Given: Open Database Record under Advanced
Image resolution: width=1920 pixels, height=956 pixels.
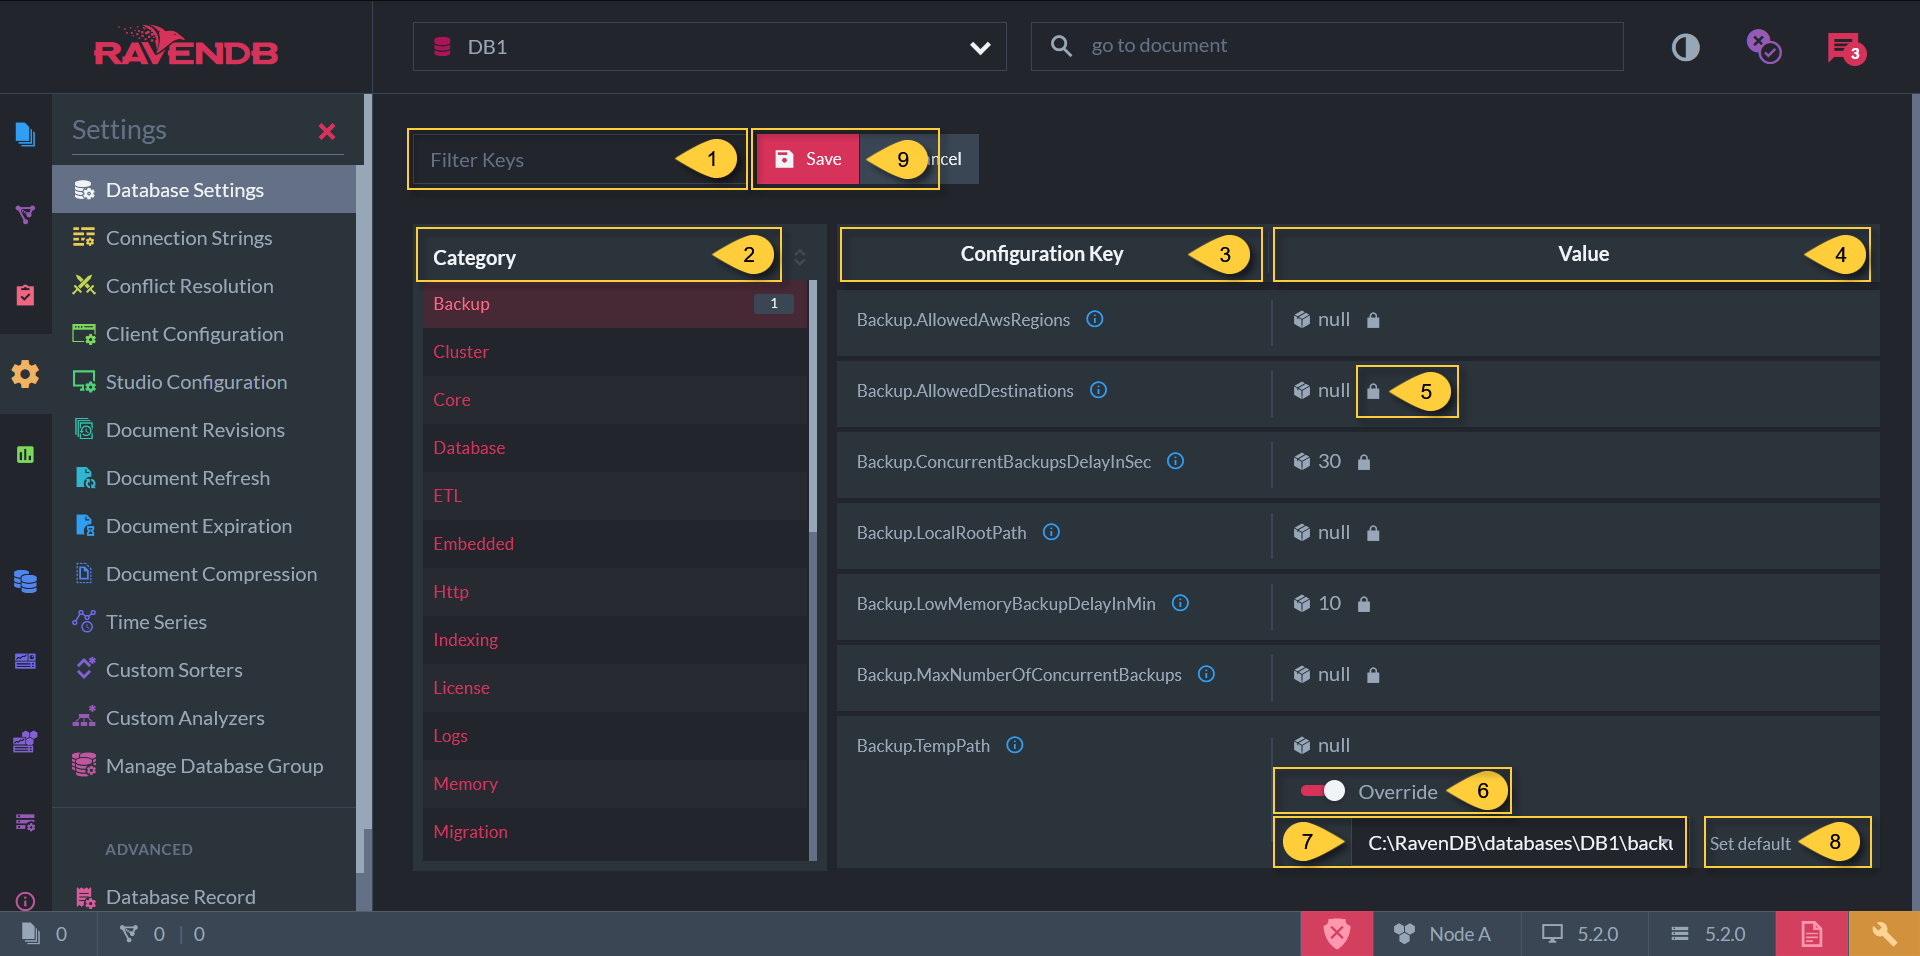Looking at the screenshot, I should [204, 897].
